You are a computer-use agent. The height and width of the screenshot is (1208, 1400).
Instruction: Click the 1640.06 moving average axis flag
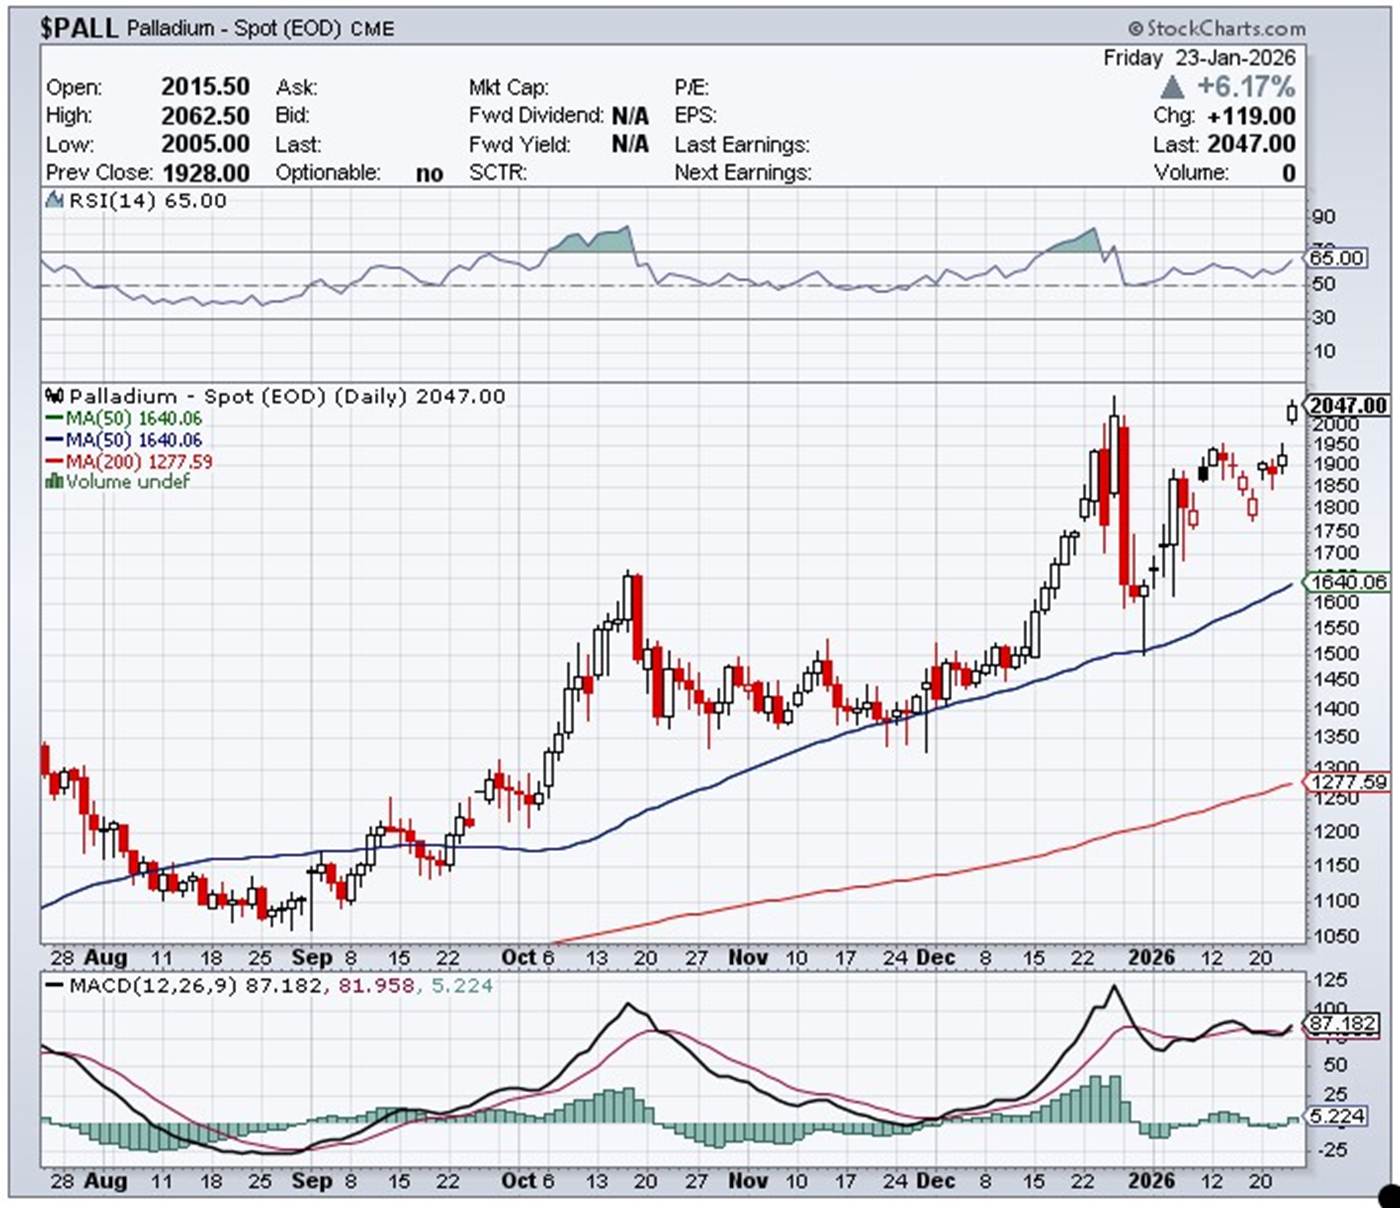[x=1347, y=582]
